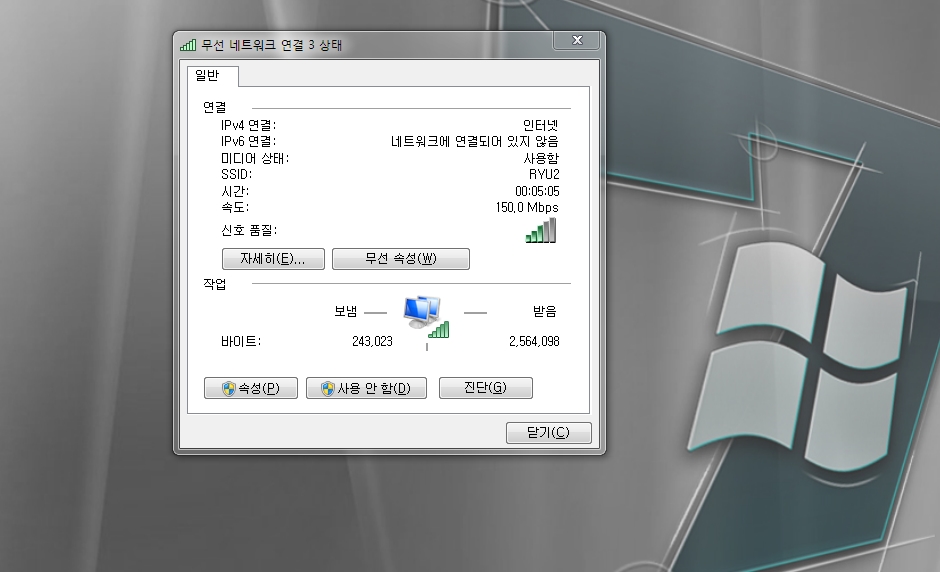Click the wireless signal icon in title bar

tap(188, 45)
